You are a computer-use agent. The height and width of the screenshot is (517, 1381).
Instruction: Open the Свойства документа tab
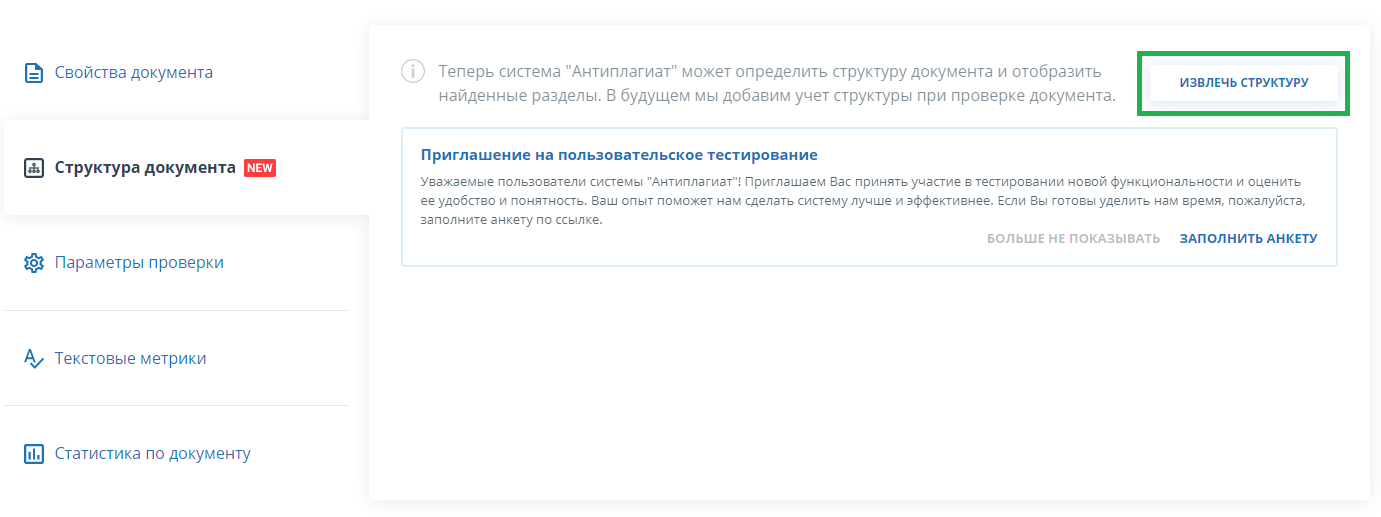click(x=133, y=73)
